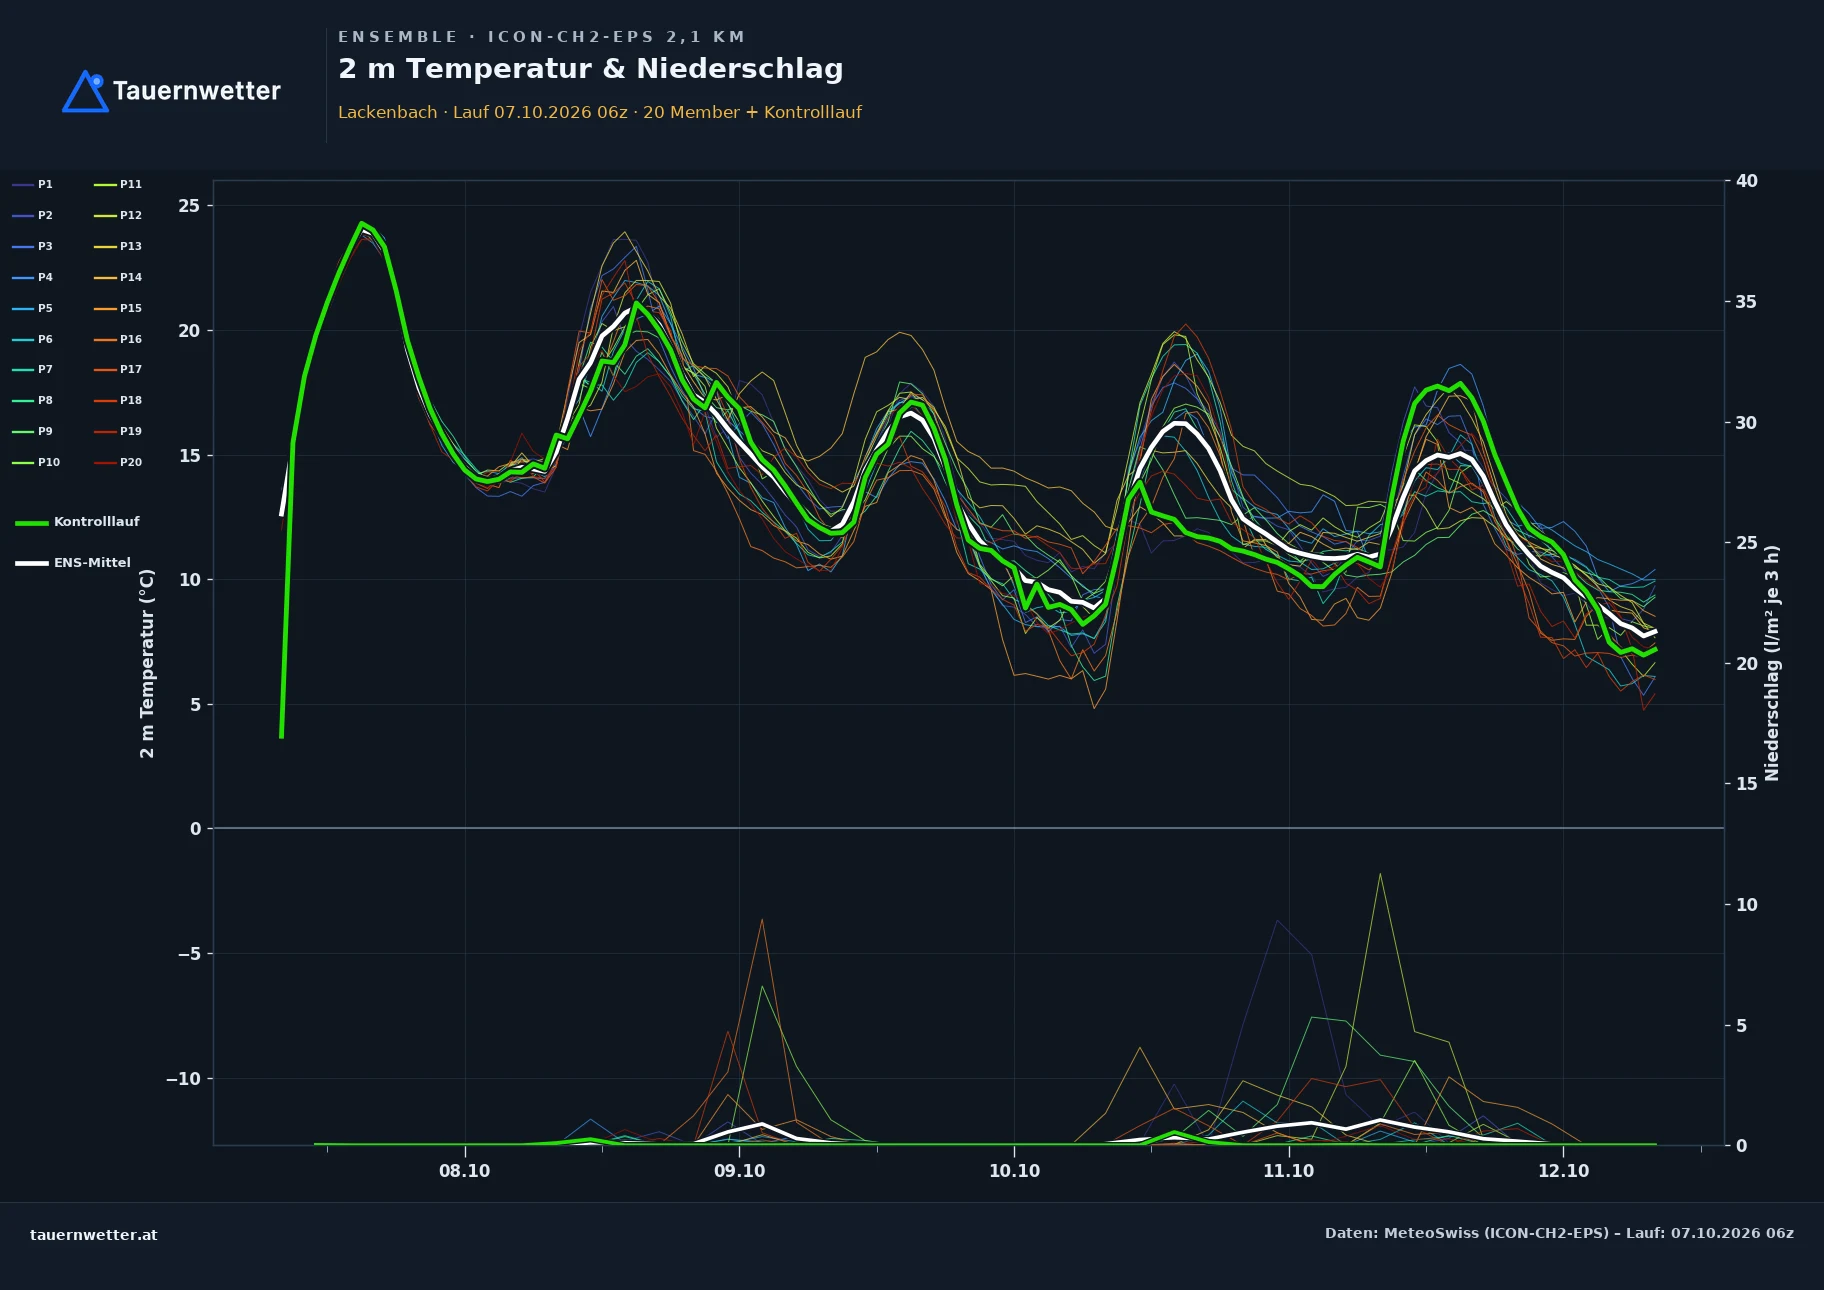Select the P3 legend entry
Viewport: 1824px width, 1290px height.
[33, 246]
